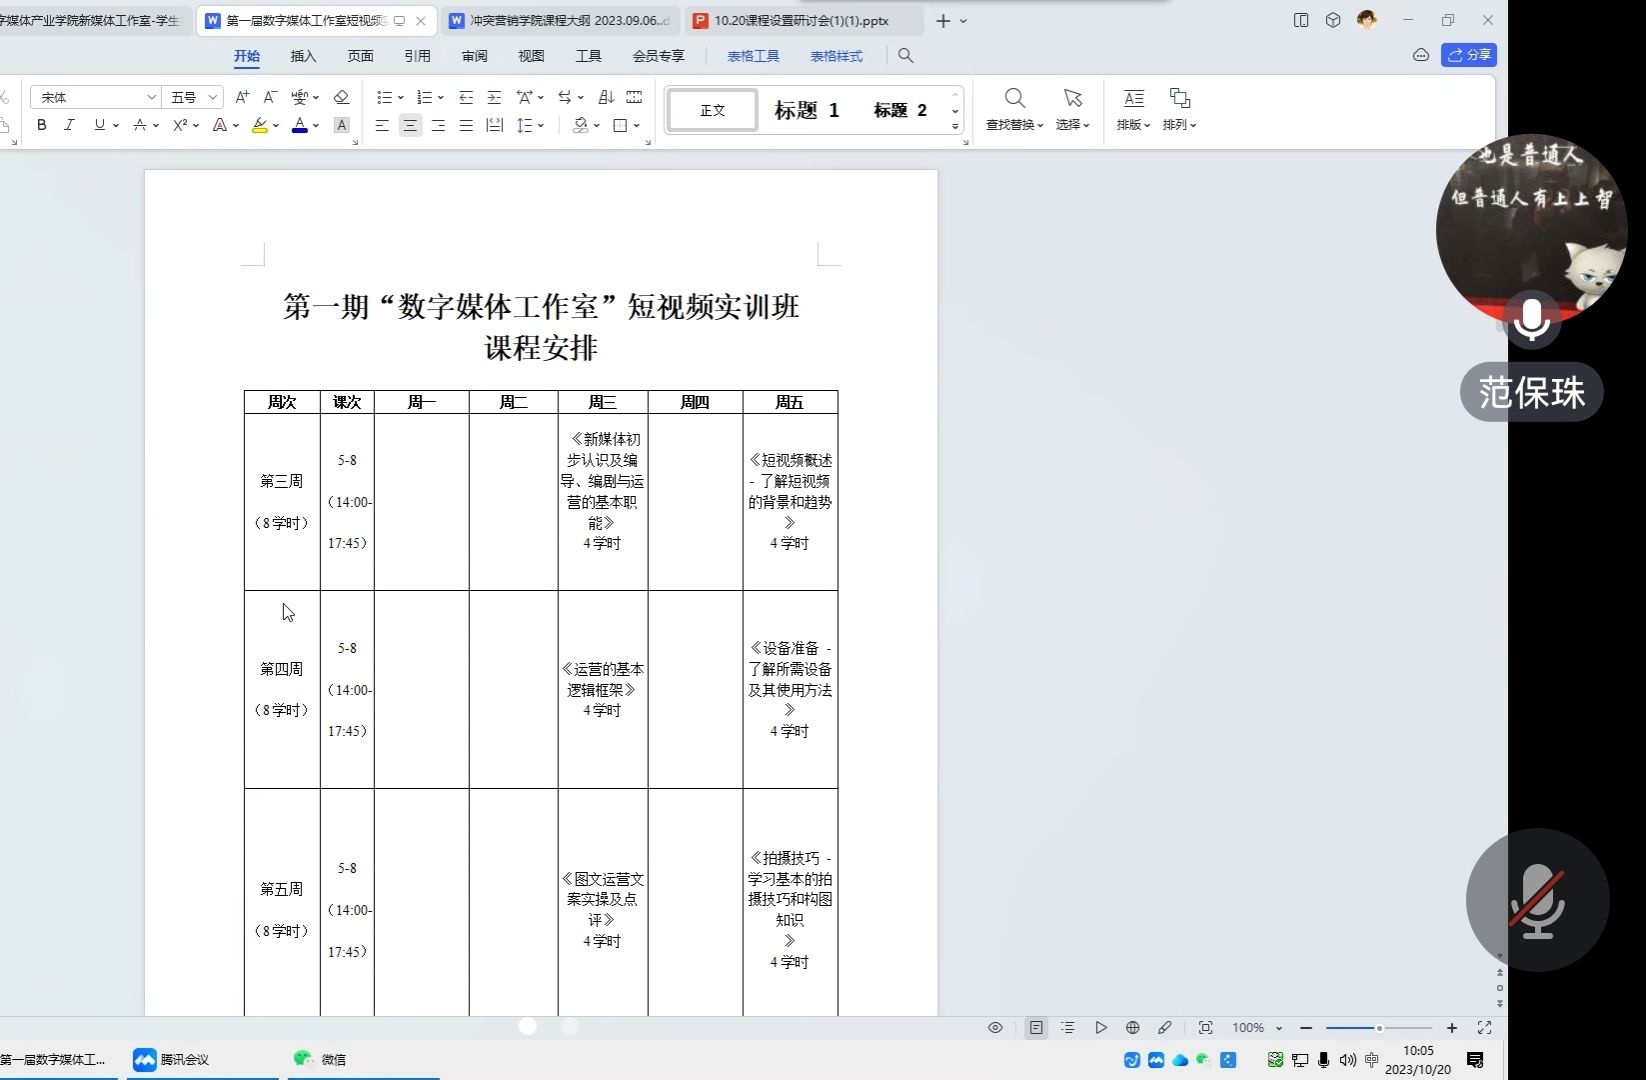1646x1080 pixels.
Task: Enable center text alignment
Action: coord(410,125)
